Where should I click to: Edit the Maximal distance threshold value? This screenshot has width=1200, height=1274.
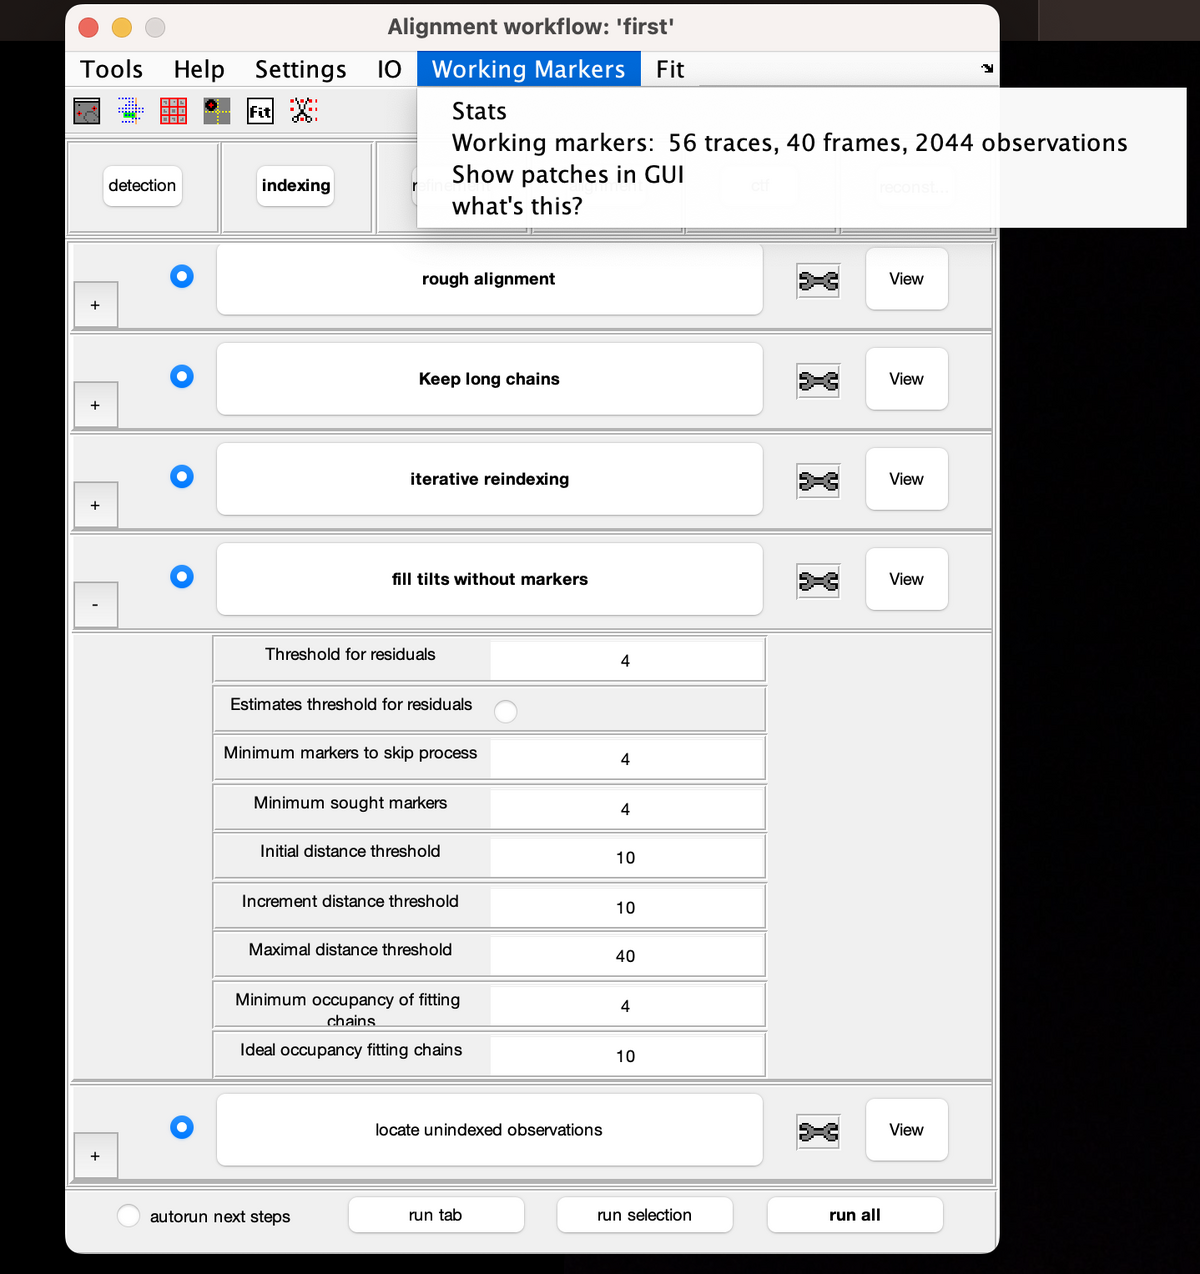pyautogui.click(x=625, y=955)
